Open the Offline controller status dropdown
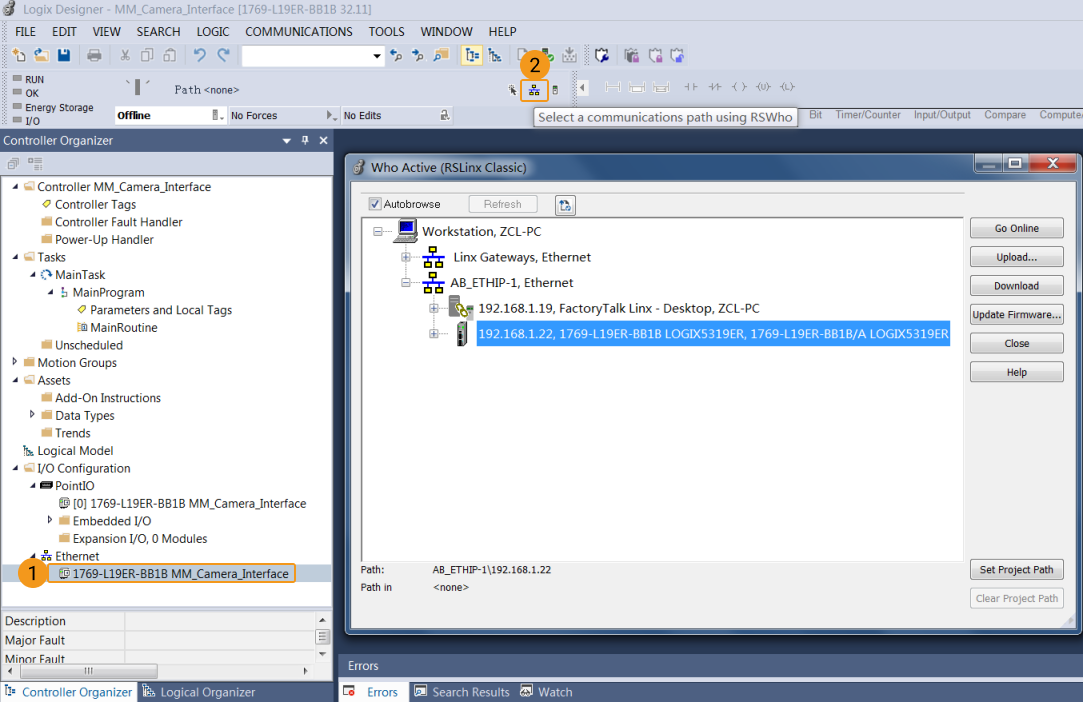The image size is (1083, 702). click(x=218, y=116)
